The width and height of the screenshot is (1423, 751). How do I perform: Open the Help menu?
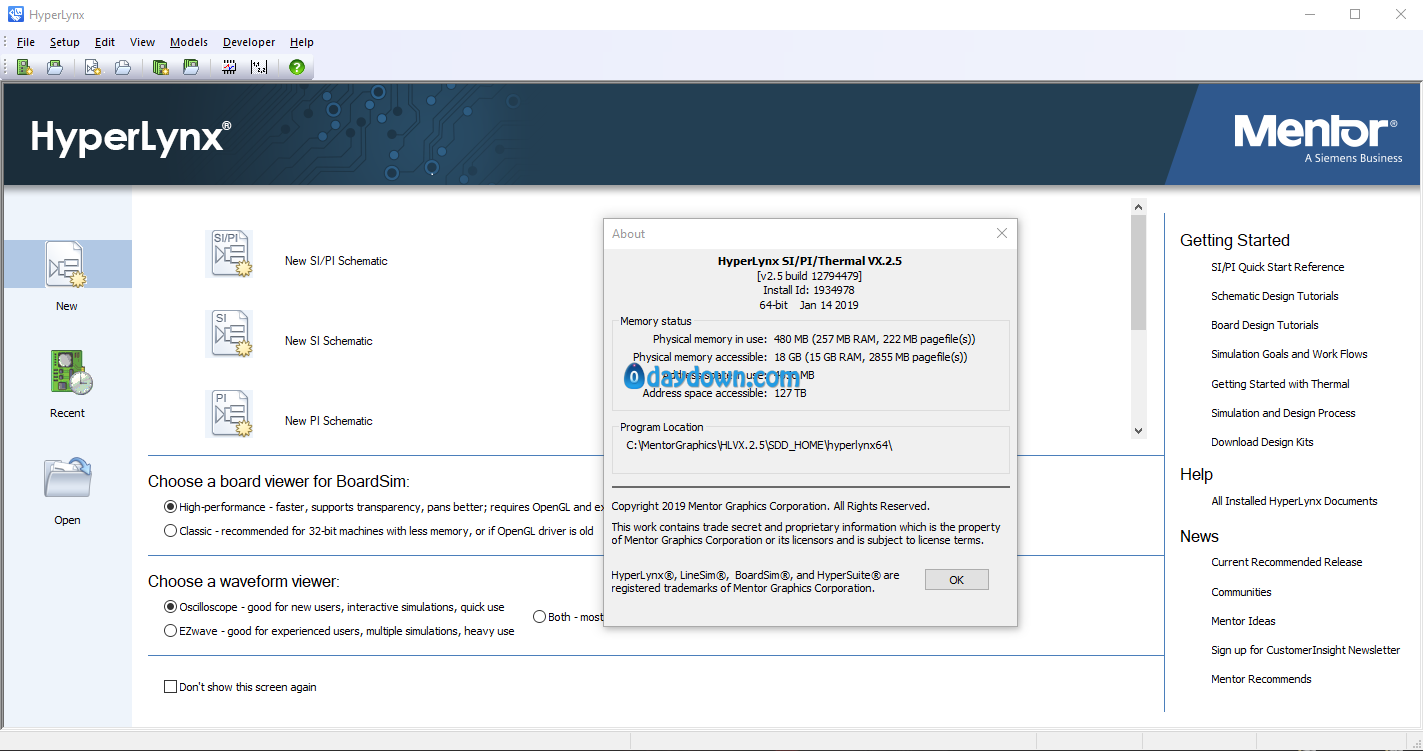pyautogui.click(x=302, y=42)
